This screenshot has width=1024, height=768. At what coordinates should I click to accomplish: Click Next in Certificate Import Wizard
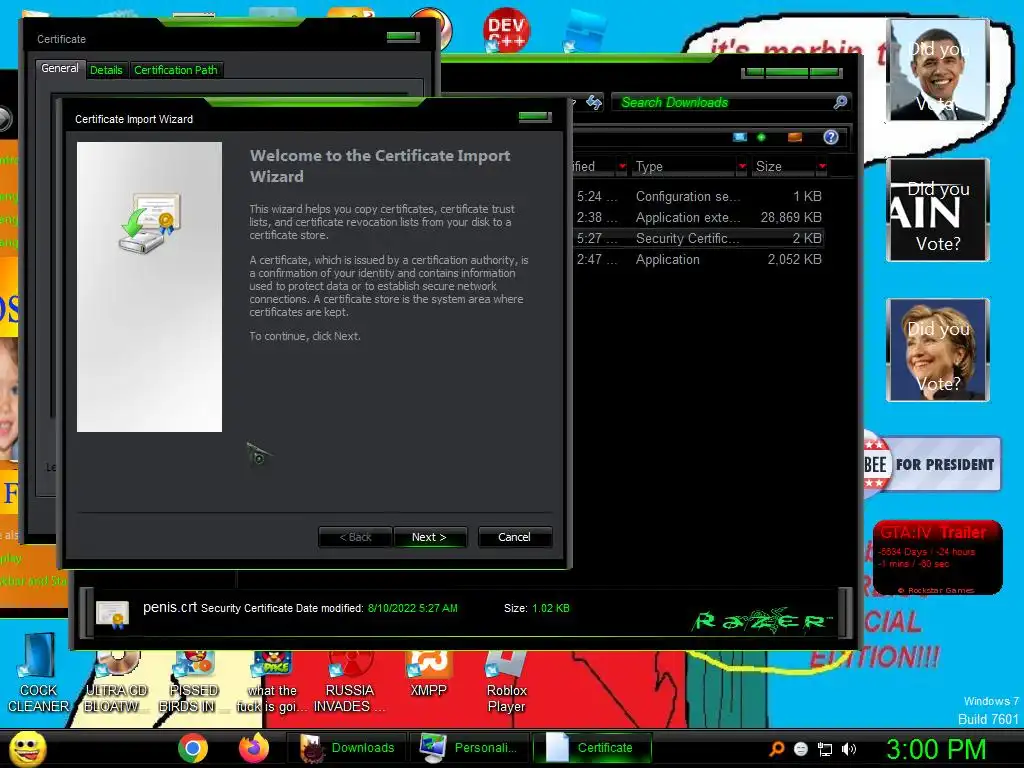pyautogui.click(x=429, y=537)
